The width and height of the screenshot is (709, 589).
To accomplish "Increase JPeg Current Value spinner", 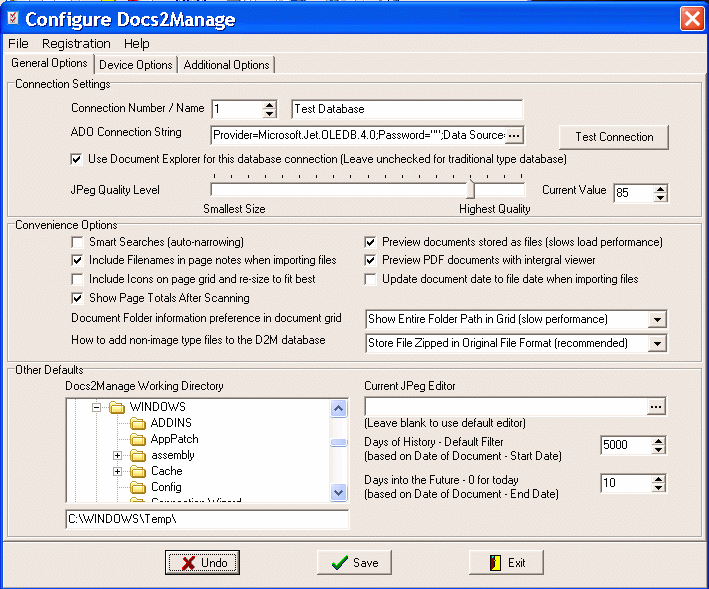I will pyautogui.click(x=661, y=189).
